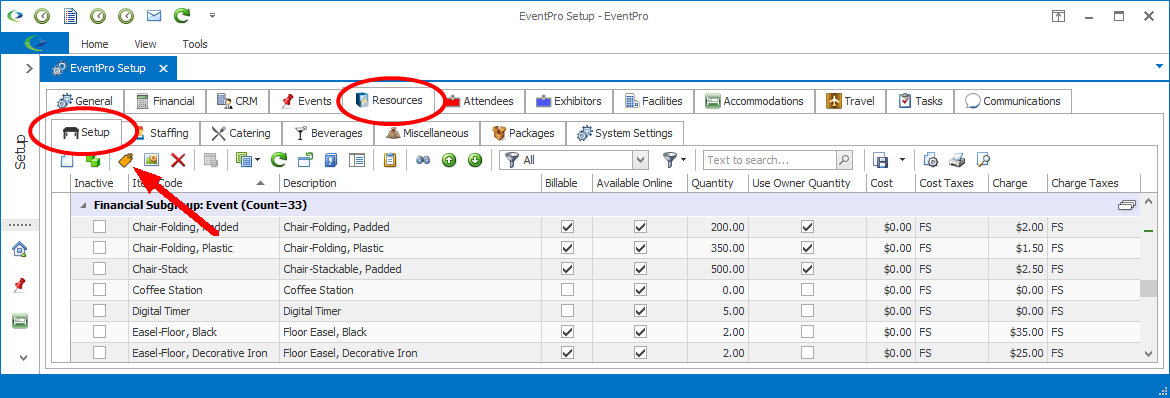Open the funnel filter dropdown arrow
Viewport: 1170px width, 398px height.
683,160
